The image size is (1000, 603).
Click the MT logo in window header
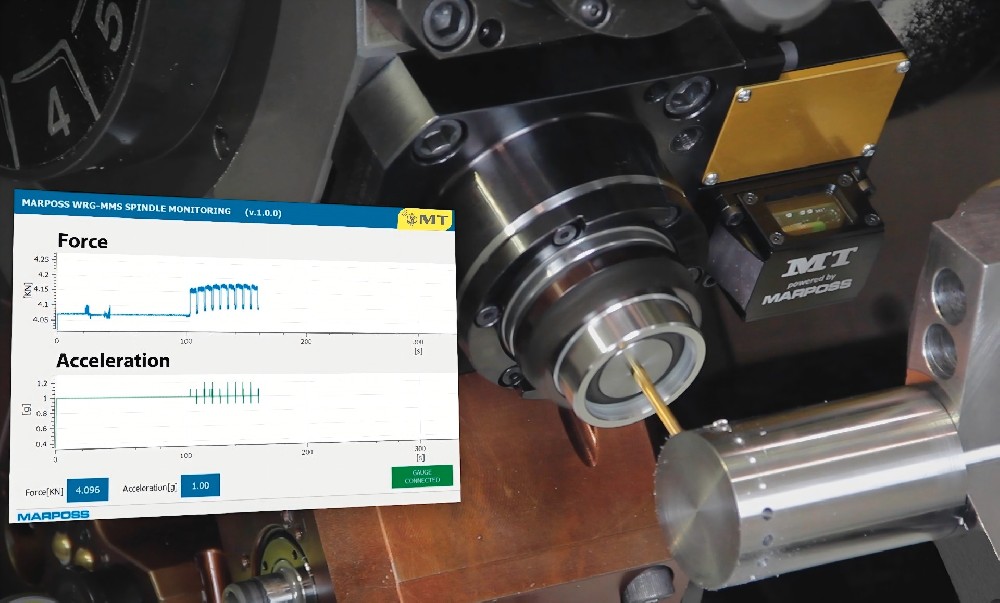(x=426, y=219)
